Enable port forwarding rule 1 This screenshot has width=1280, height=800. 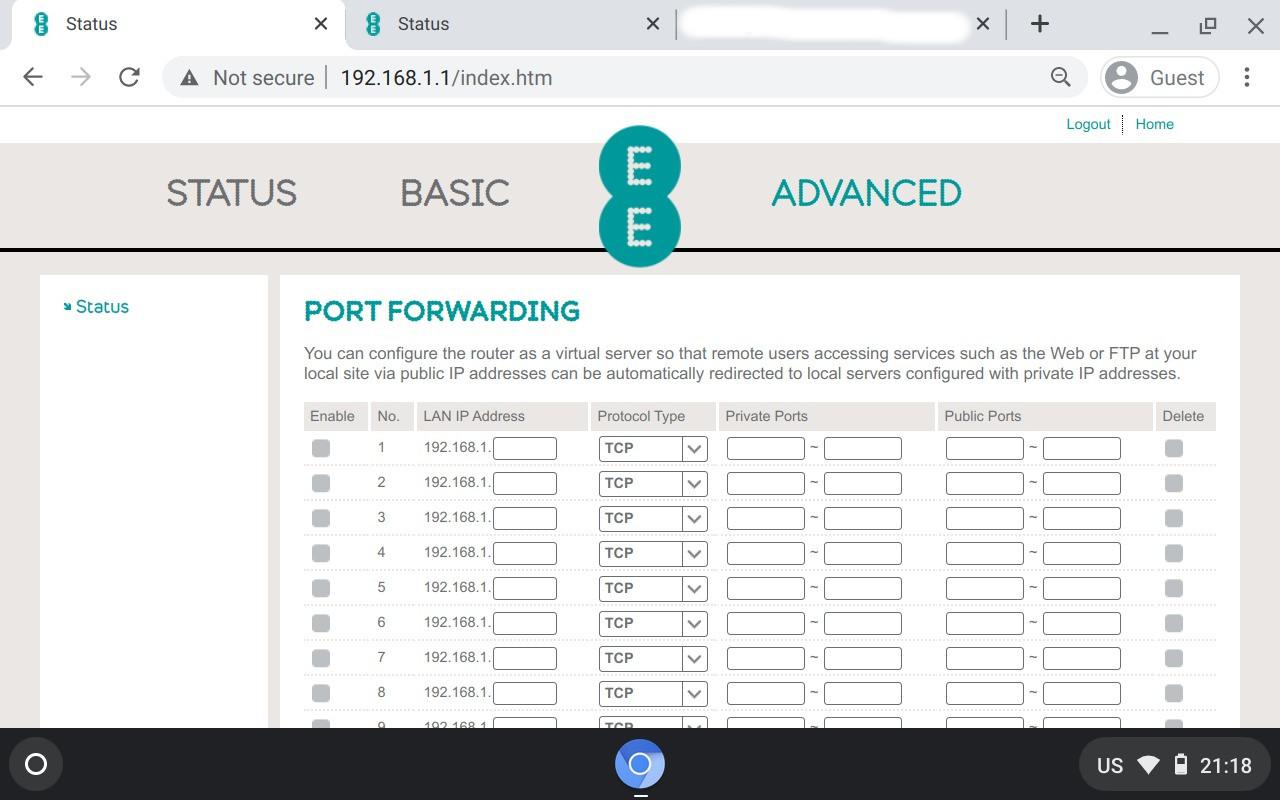coord(321,448)
